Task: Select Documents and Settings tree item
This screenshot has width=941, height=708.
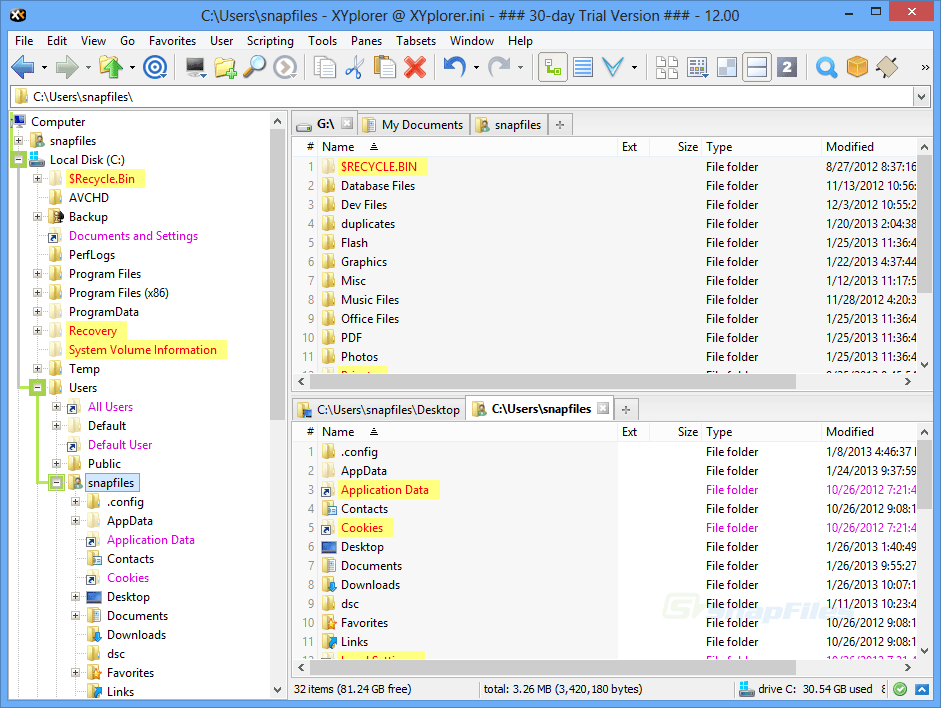Action: pos(133,236)
